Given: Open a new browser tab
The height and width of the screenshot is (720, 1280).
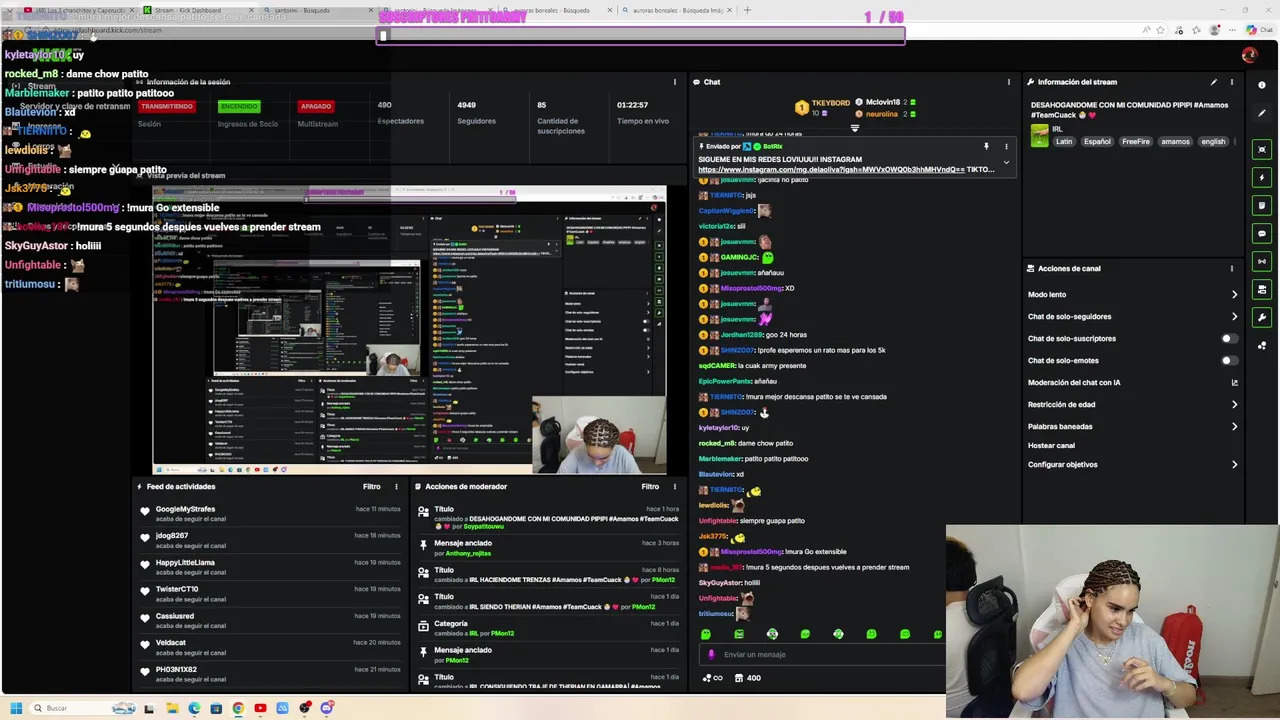Looking at the screenshot, I should [x=747, y=10].
